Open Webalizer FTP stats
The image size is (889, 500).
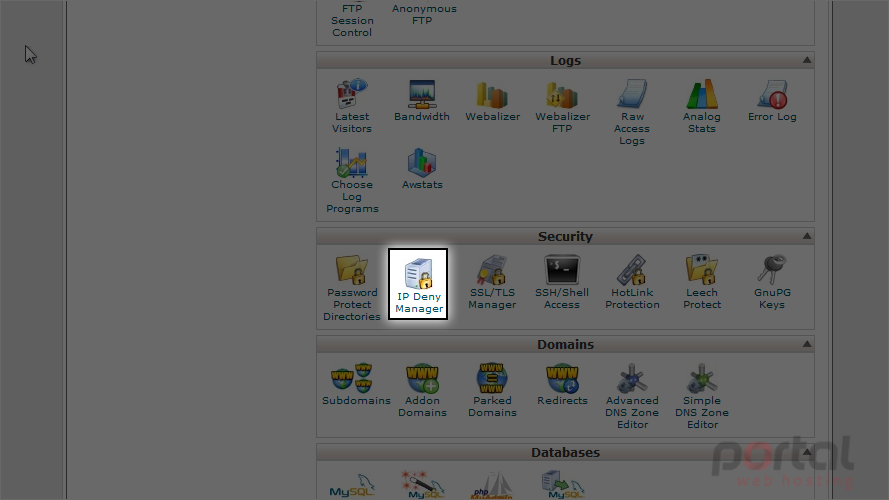[562, 107]
